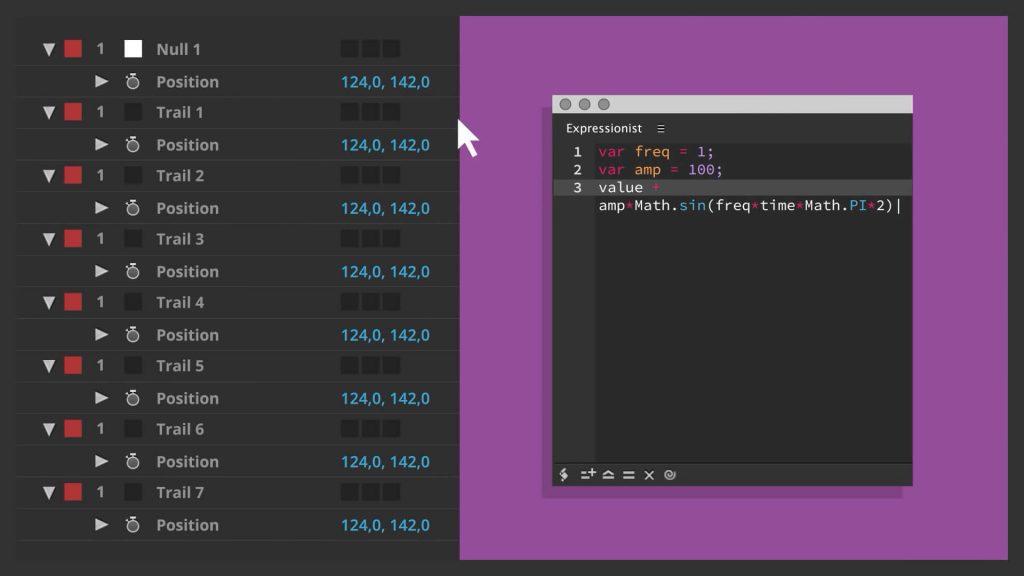Collapse the Trail 5 layer triangle

48,366
